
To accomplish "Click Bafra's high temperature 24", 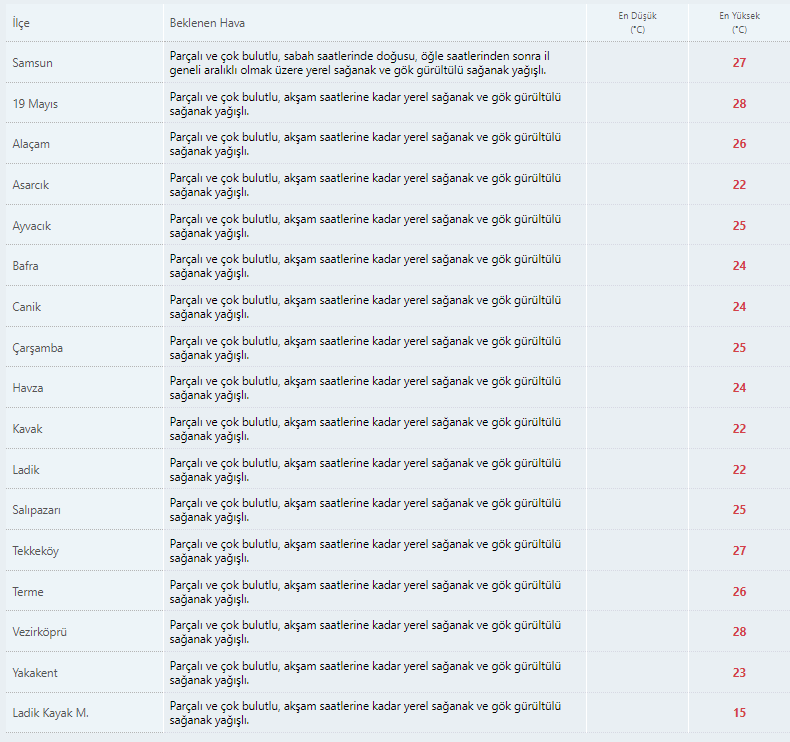I will coord(739,265).
